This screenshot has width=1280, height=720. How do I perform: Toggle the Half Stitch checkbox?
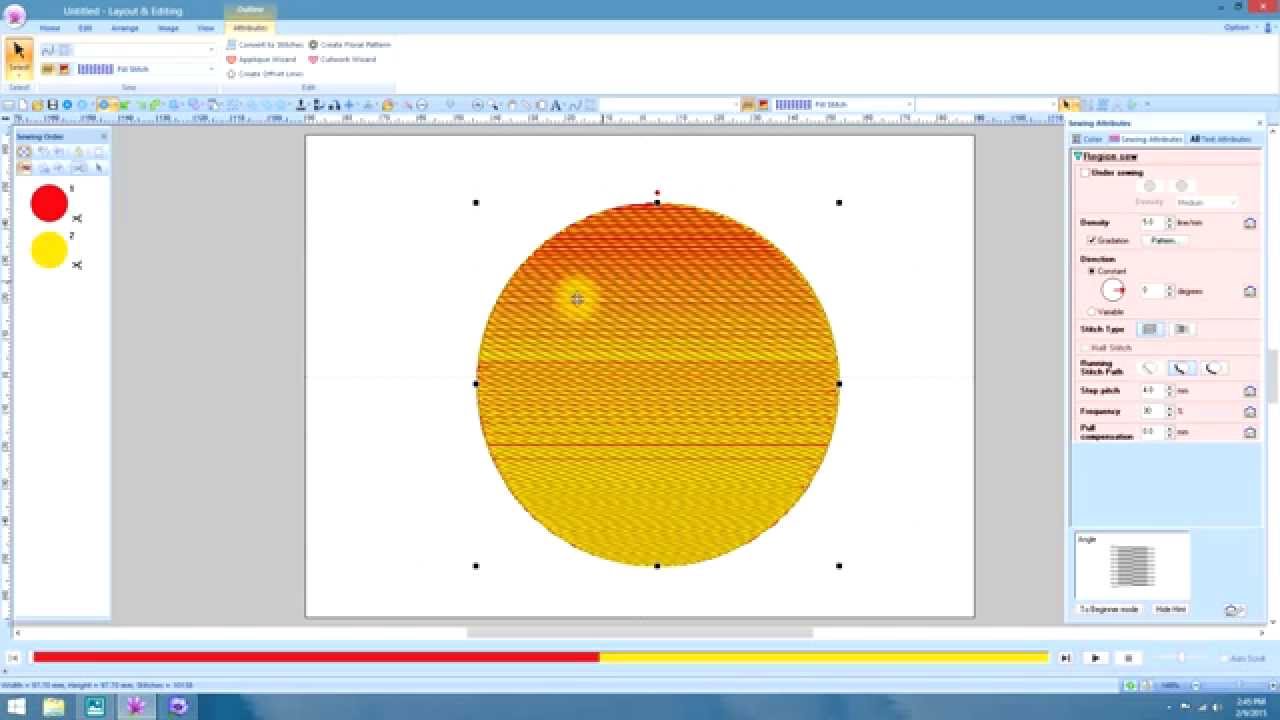1085,348
